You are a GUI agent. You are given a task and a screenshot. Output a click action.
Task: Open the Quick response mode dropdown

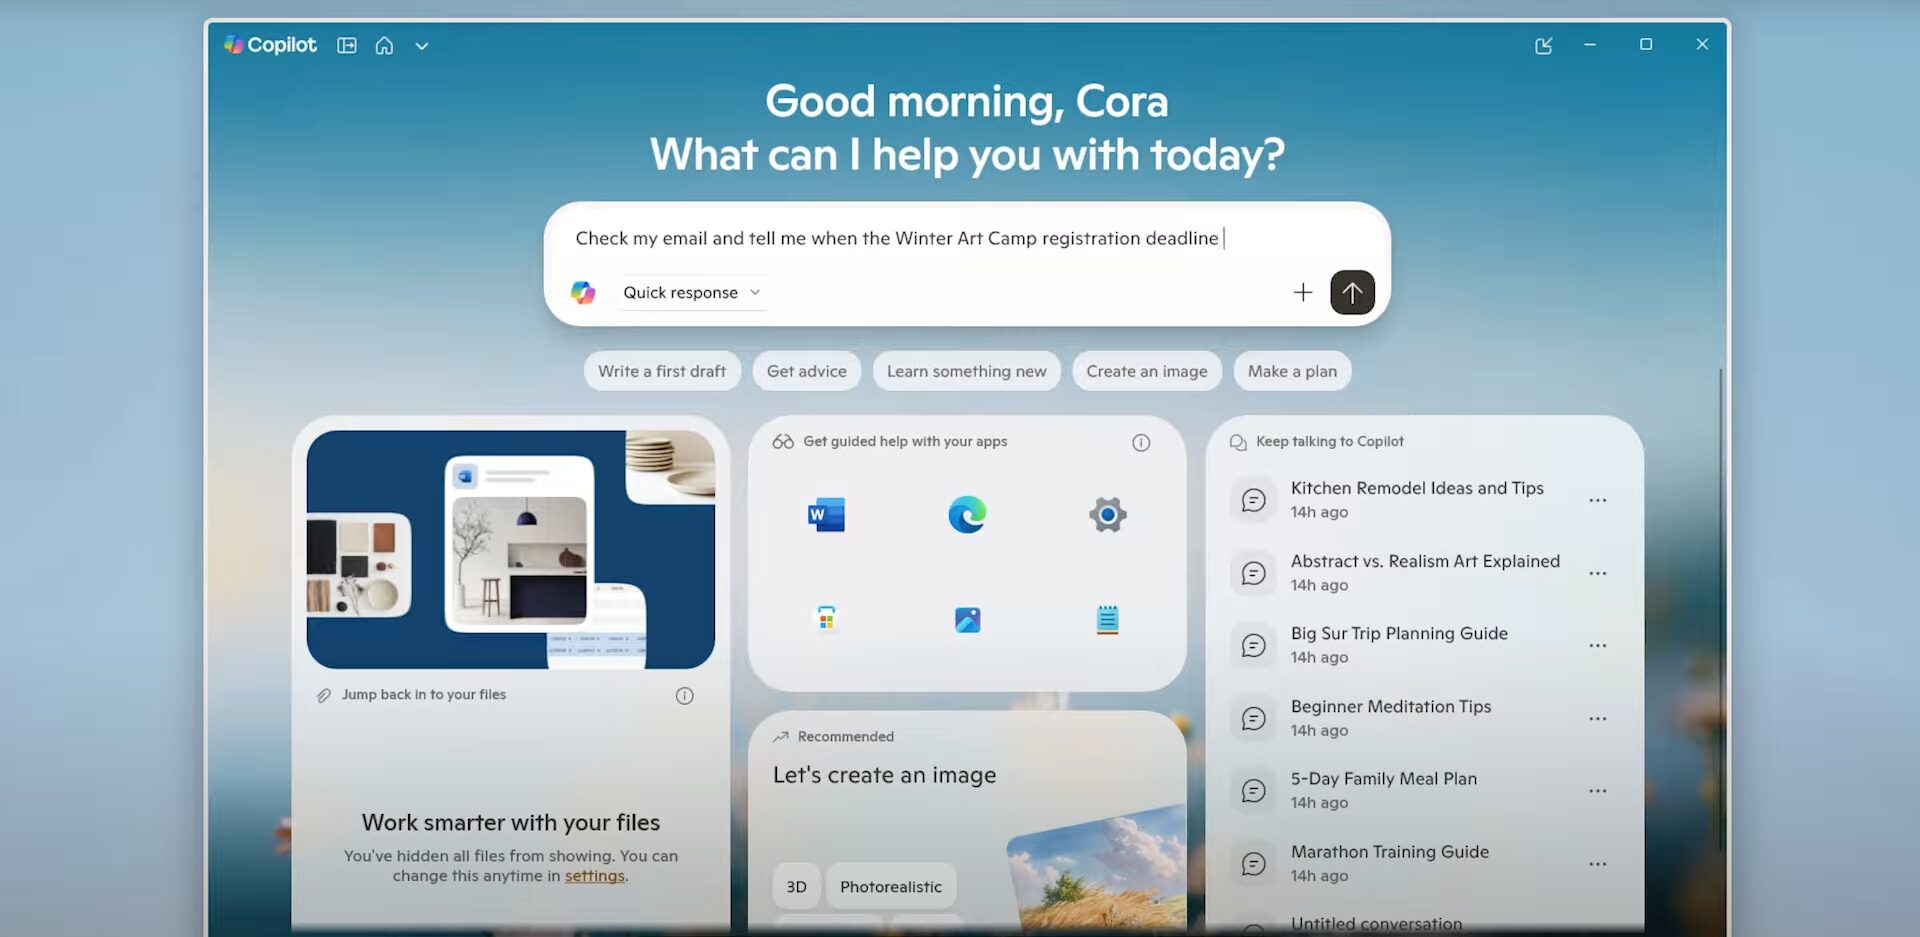click(x=691, y=292)
